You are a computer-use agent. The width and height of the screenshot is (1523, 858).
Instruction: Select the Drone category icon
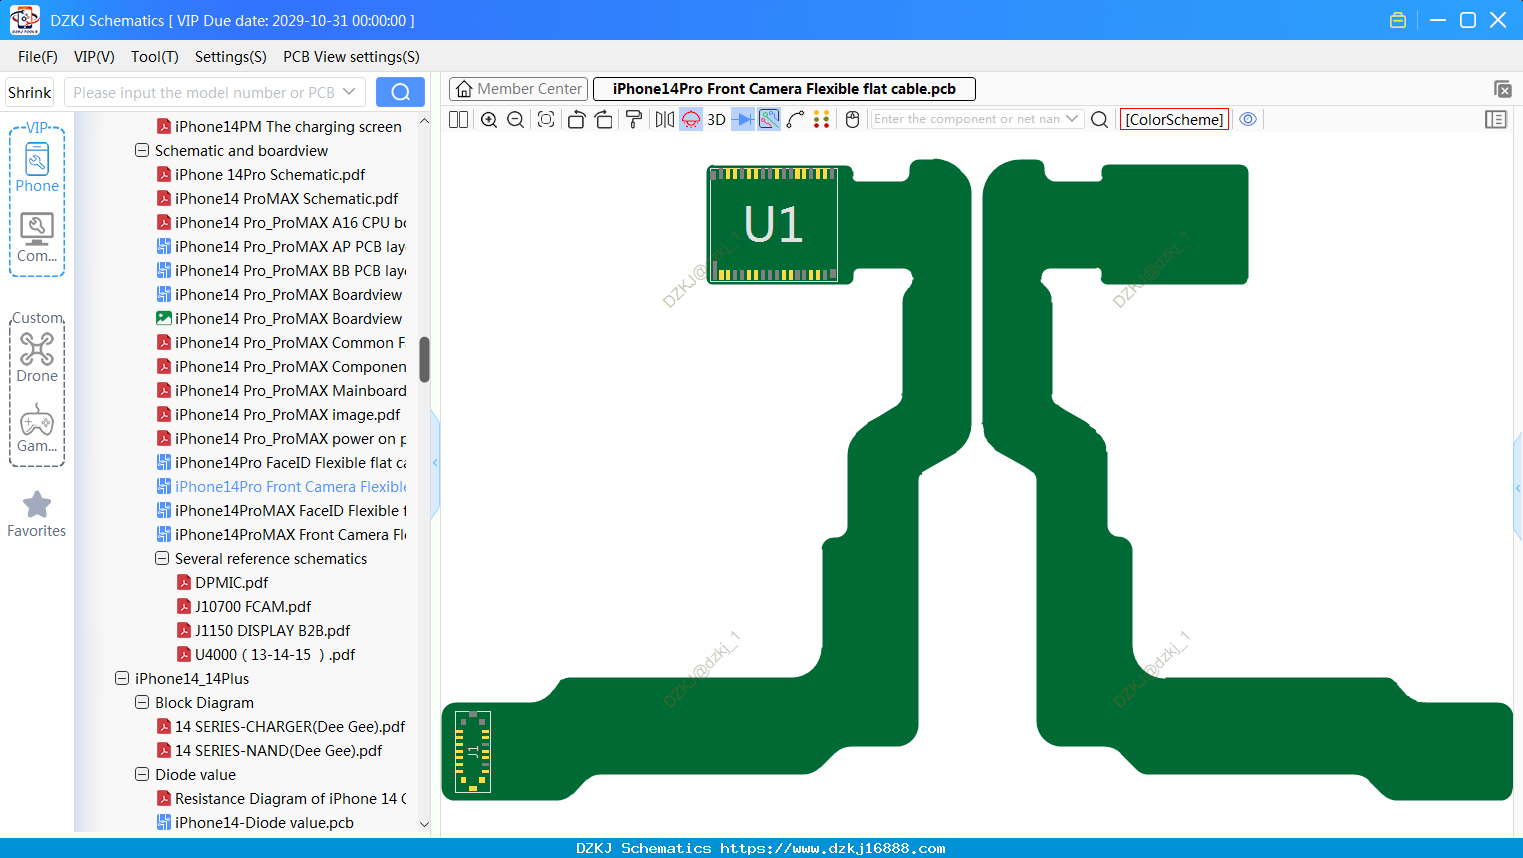(x=37, y=357)
